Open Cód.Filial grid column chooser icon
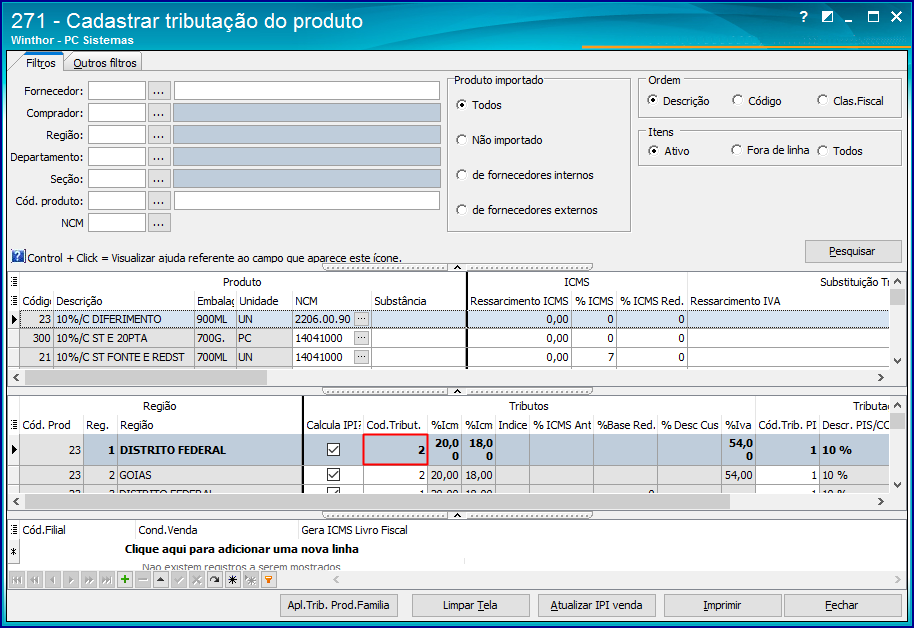 coord(14,530)
